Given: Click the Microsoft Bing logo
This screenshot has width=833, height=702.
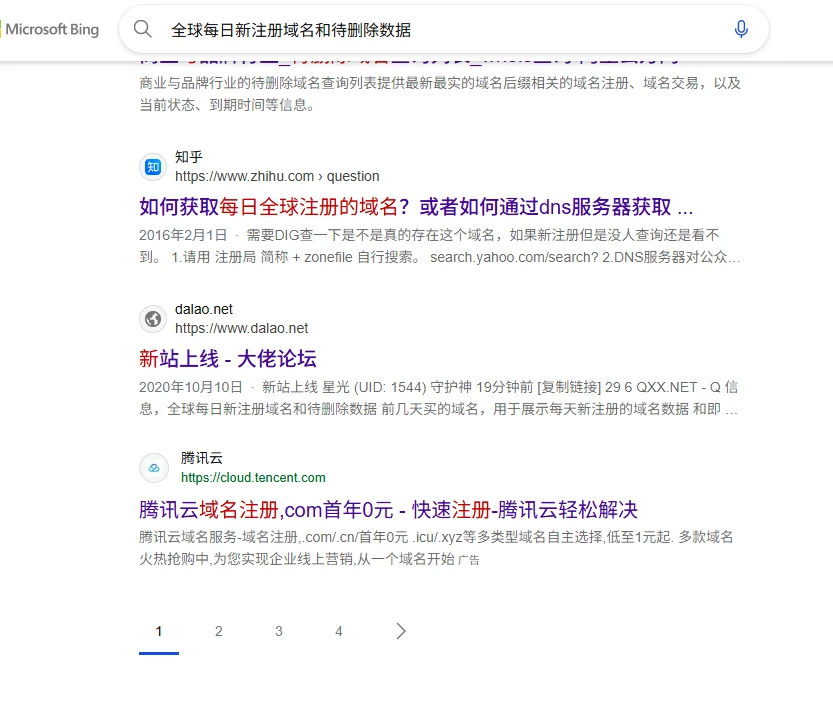Looking at the screenshot, I should [x=51, y=29].
